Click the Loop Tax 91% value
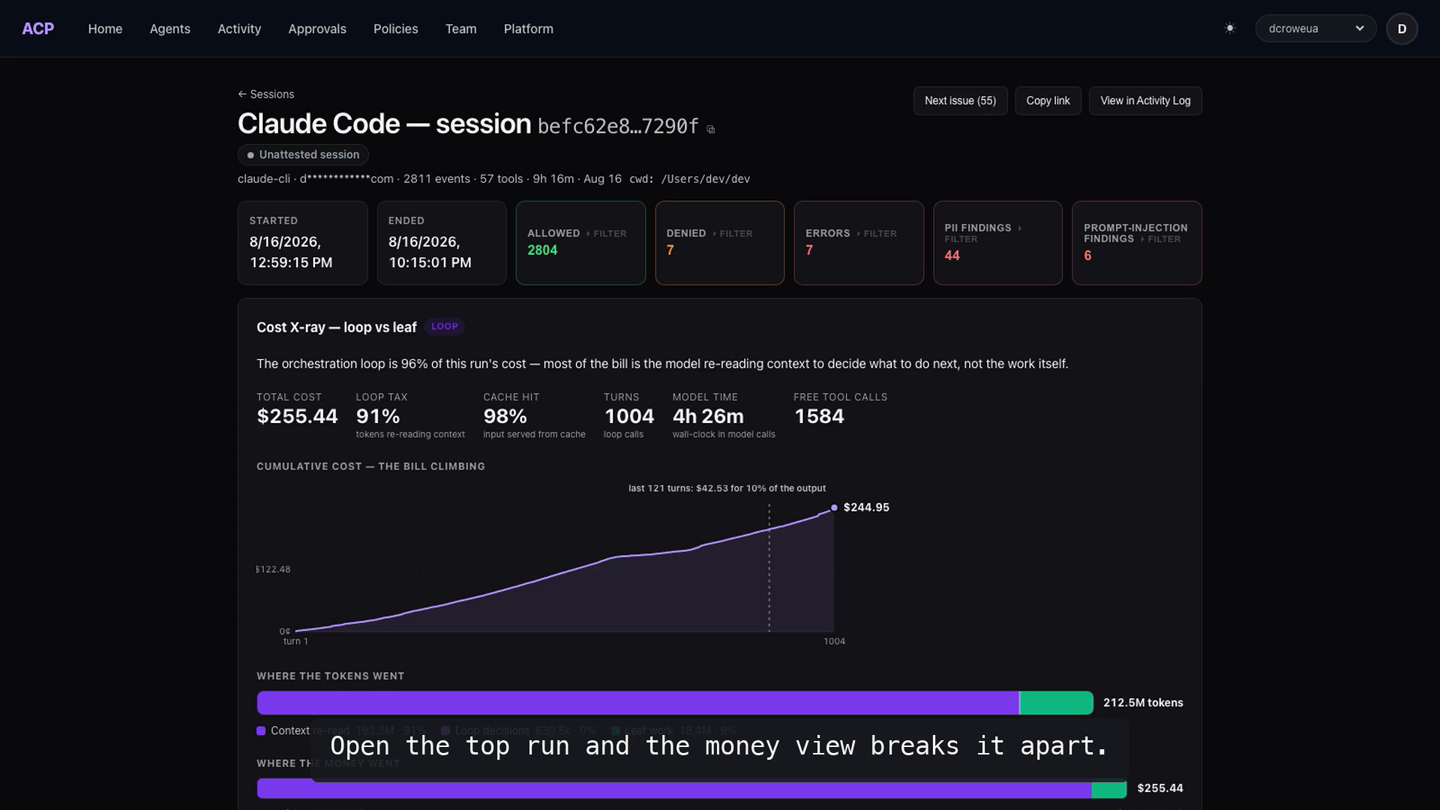Screen dimensions: 1440x810 coord(378,416)
